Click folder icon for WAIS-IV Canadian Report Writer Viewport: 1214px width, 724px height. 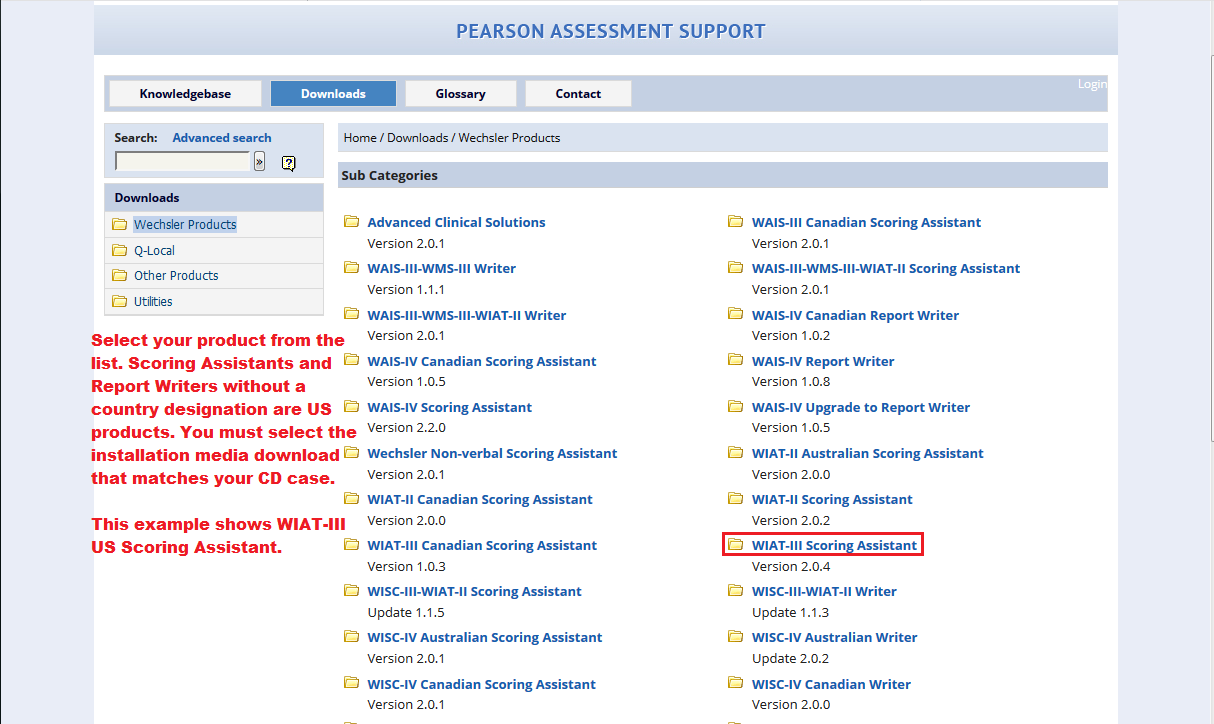pos(736,315)
